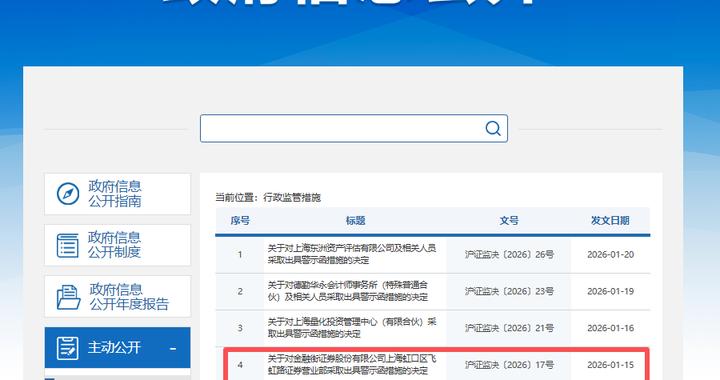720x380 pixels.
Task: Click row number 2 cell
Action: coord(240,291)
